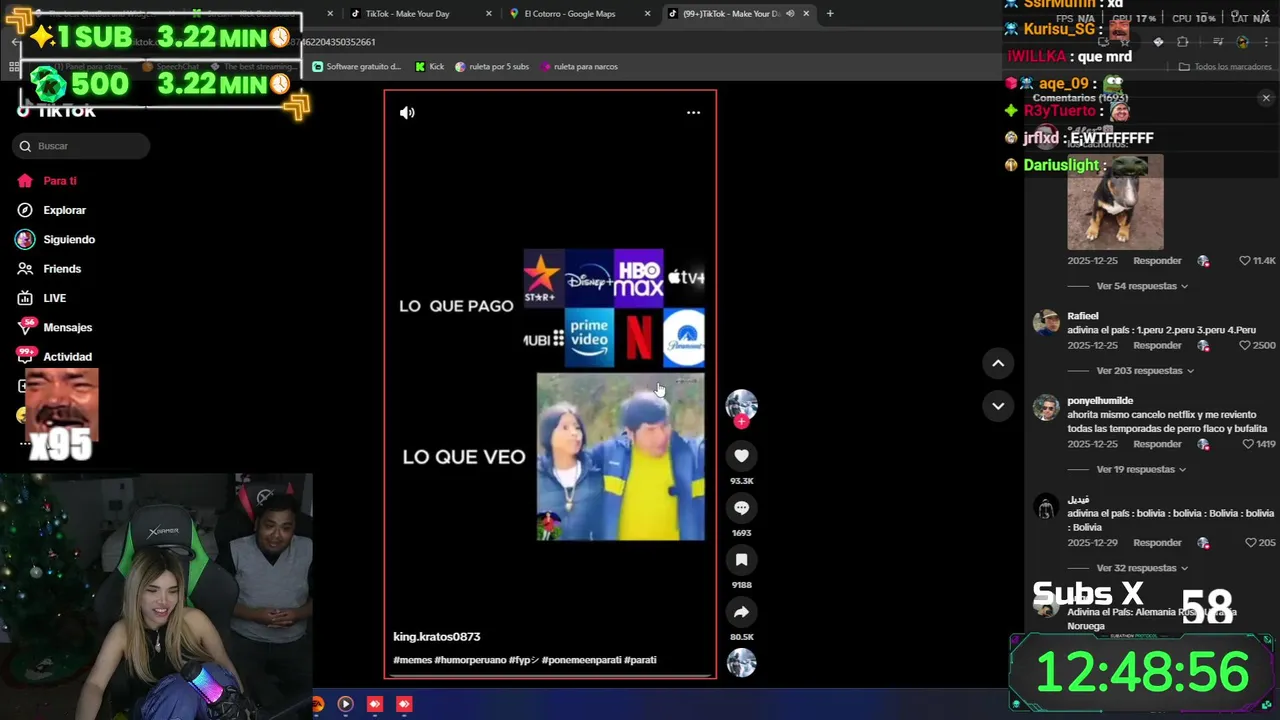Reply to the Bolivia comment dated 2025-12-29
This screenshot has height=720, width=1280.
tap(1157, 543)
